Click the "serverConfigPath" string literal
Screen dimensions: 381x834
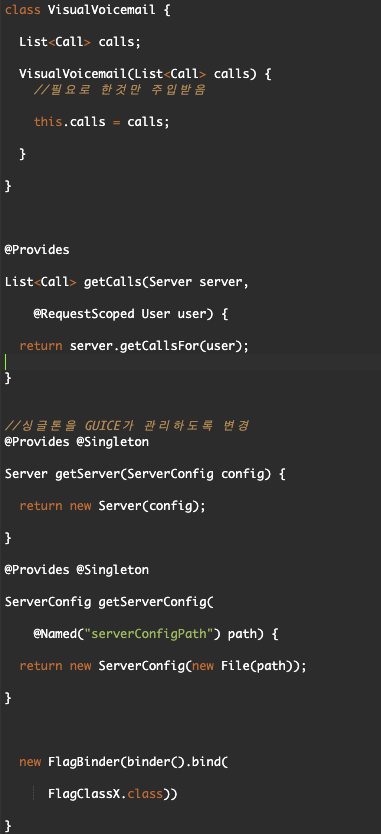click(x=156, y=634)
